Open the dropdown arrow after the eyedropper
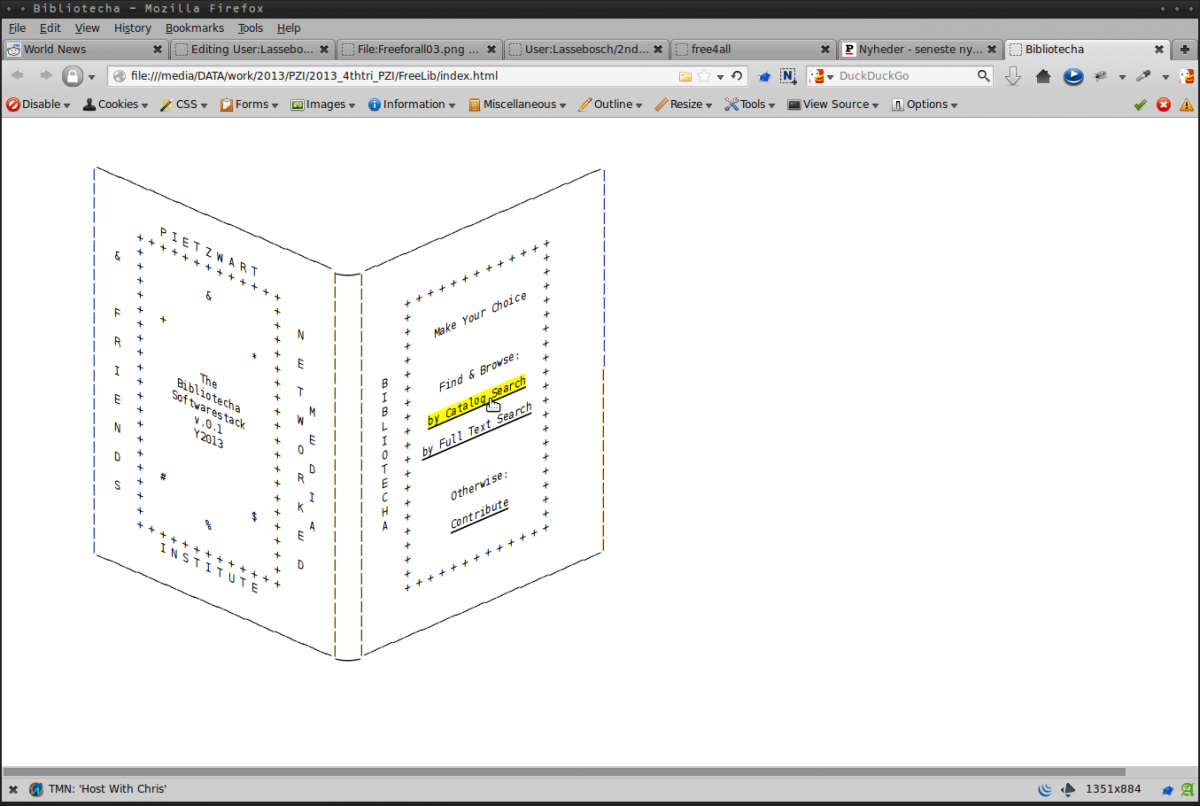 [1165, 77]
